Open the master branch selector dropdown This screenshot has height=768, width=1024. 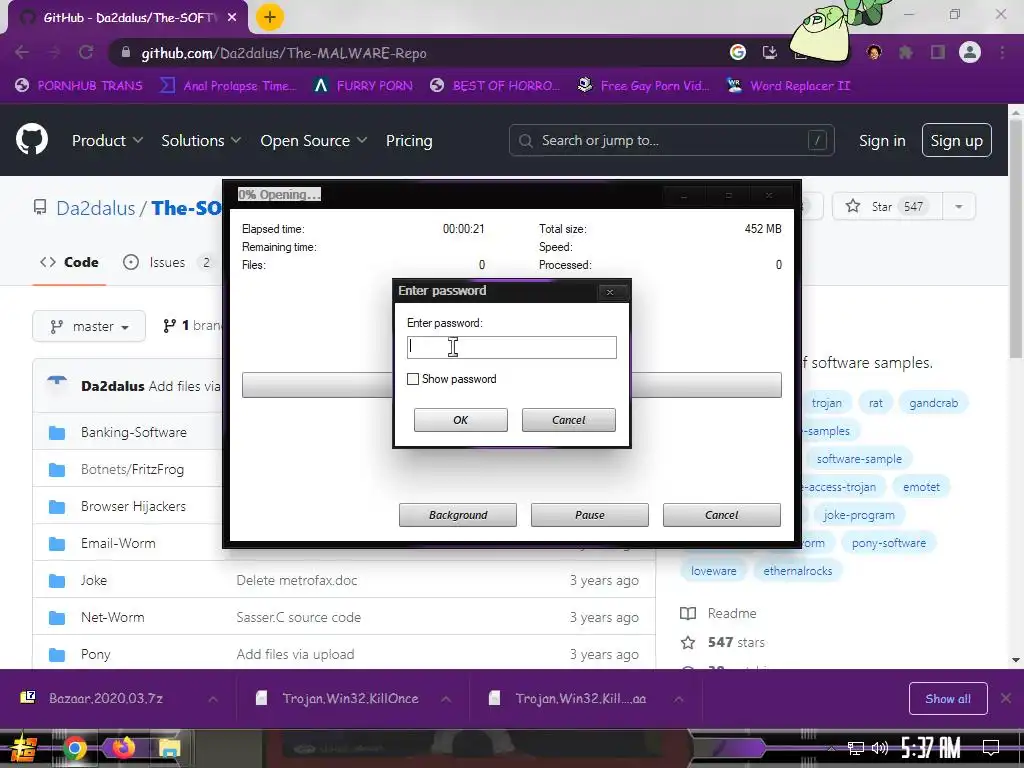click(89, 326)
